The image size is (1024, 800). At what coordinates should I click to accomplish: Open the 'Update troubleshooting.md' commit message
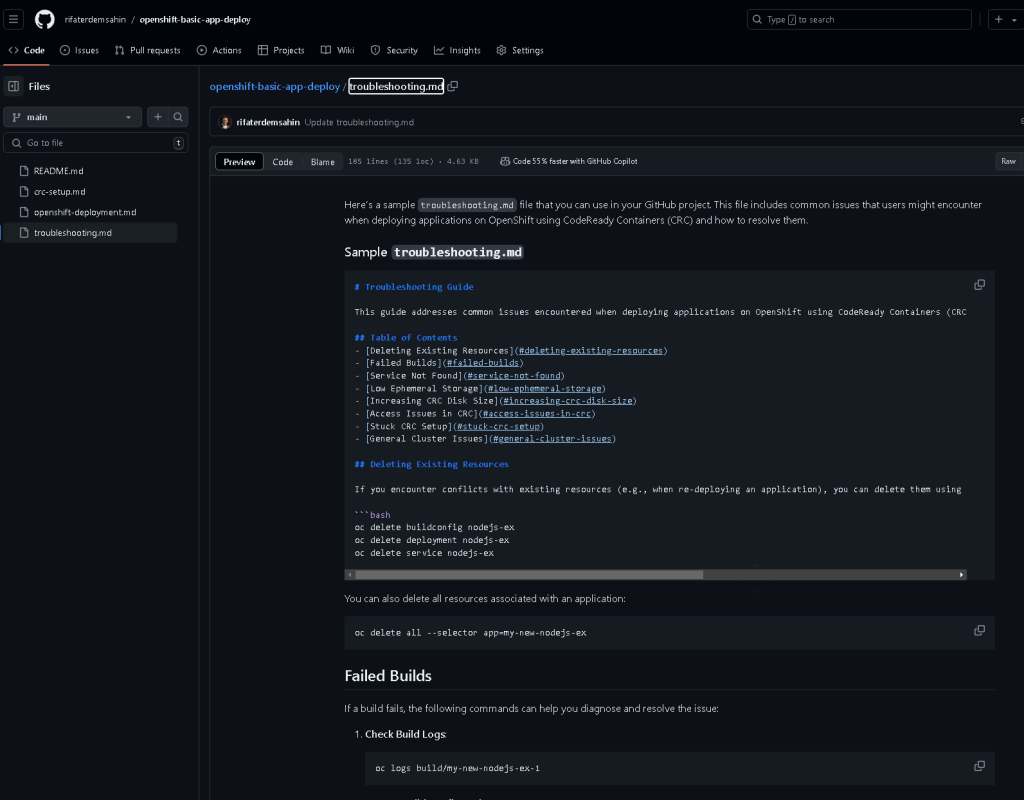359,122
